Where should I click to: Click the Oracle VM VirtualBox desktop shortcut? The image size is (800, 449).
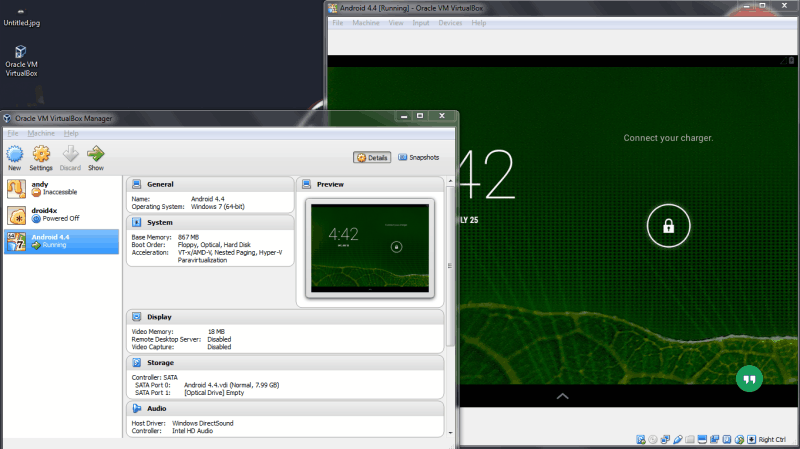point(21,61)
